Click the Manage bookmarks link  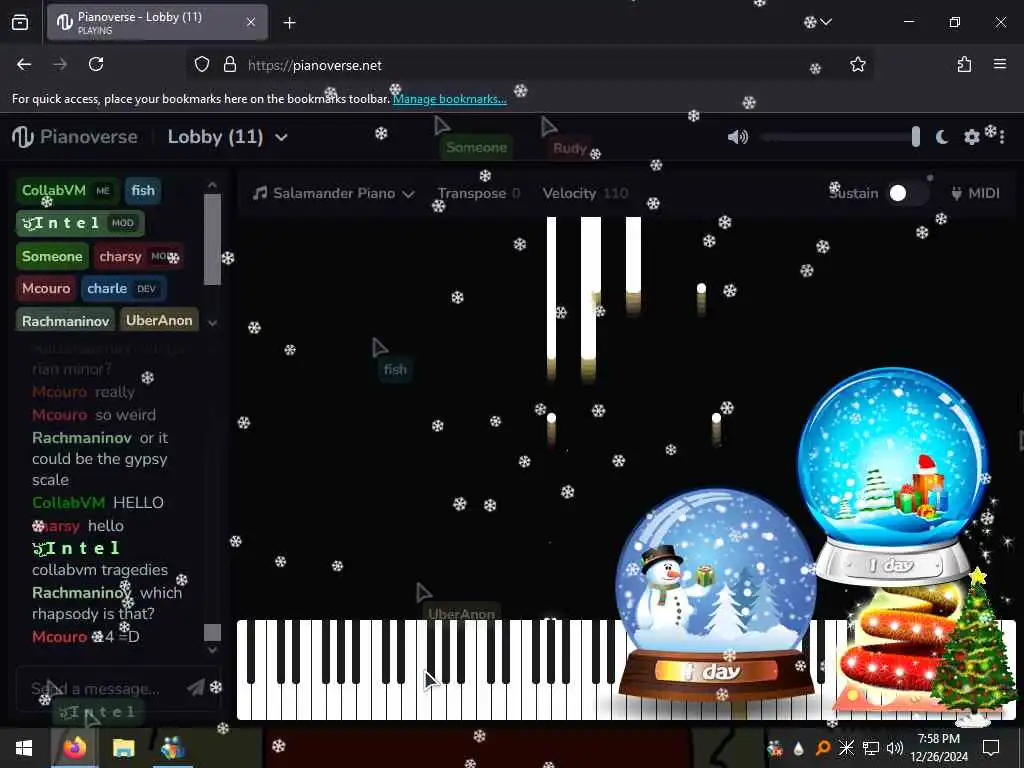pos(449,99)
